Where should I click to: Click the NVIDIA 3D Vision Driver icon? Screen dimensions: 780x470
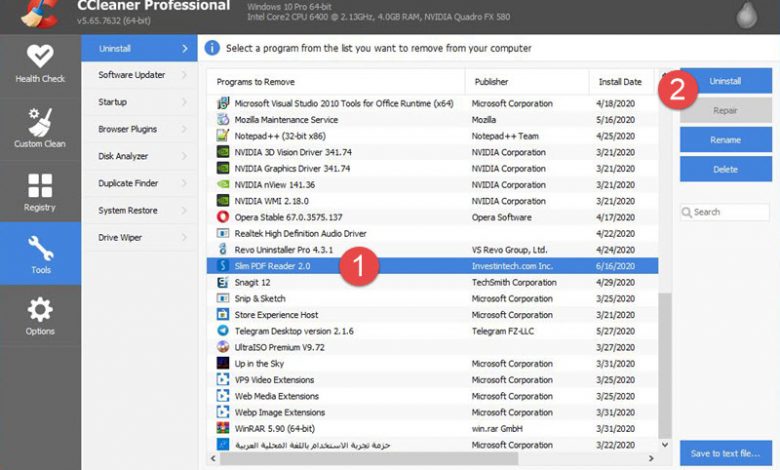pyautogui.click(x=223, y=152)
